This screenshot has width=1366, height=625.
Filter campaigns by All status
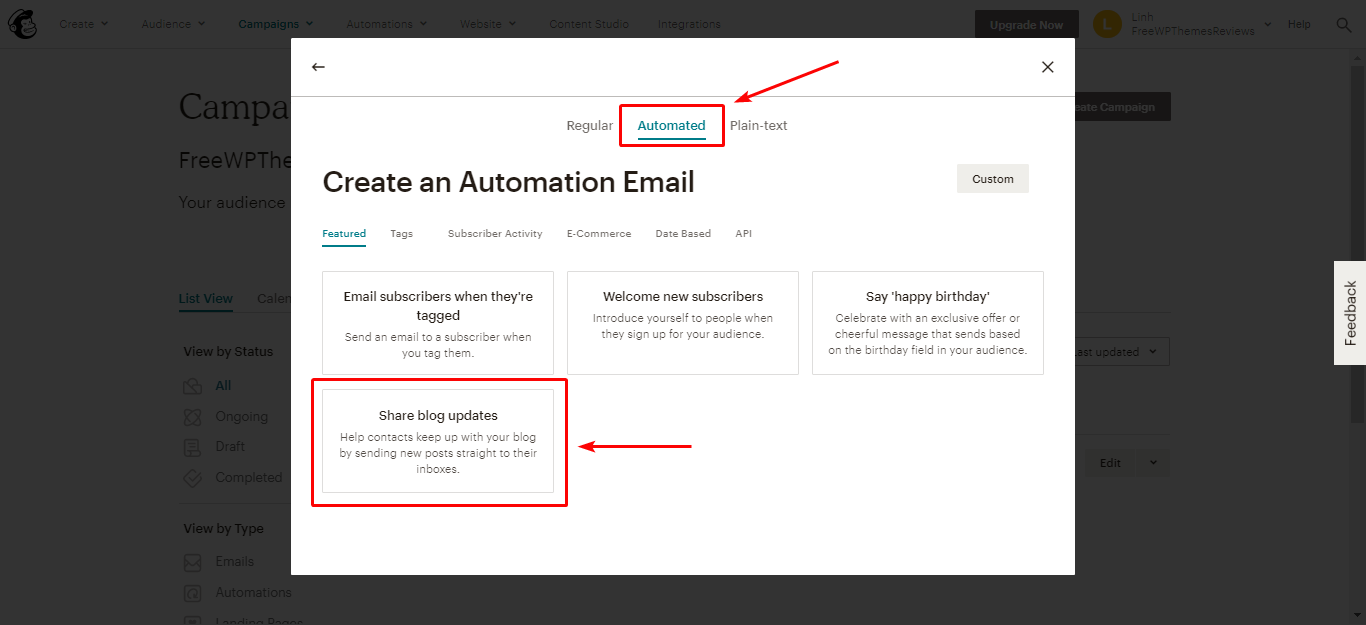click(223, 386)
